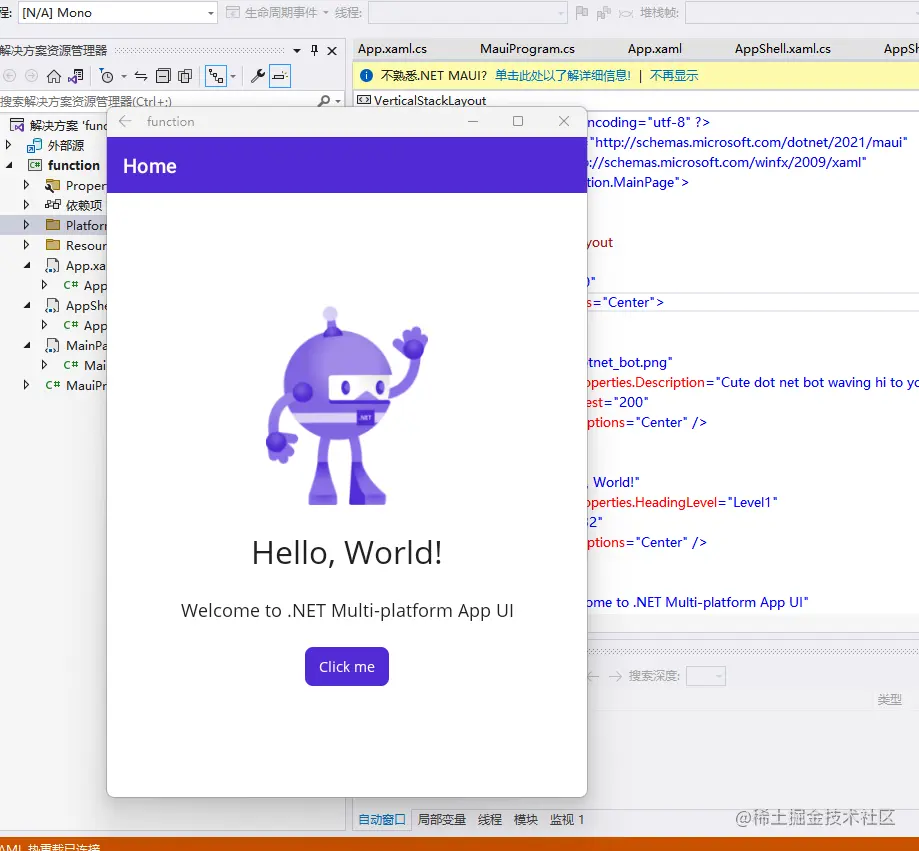The height and width of the screenshot is (851, 919).
Task: Open Properties via the wrench icon
Action: 257,76
